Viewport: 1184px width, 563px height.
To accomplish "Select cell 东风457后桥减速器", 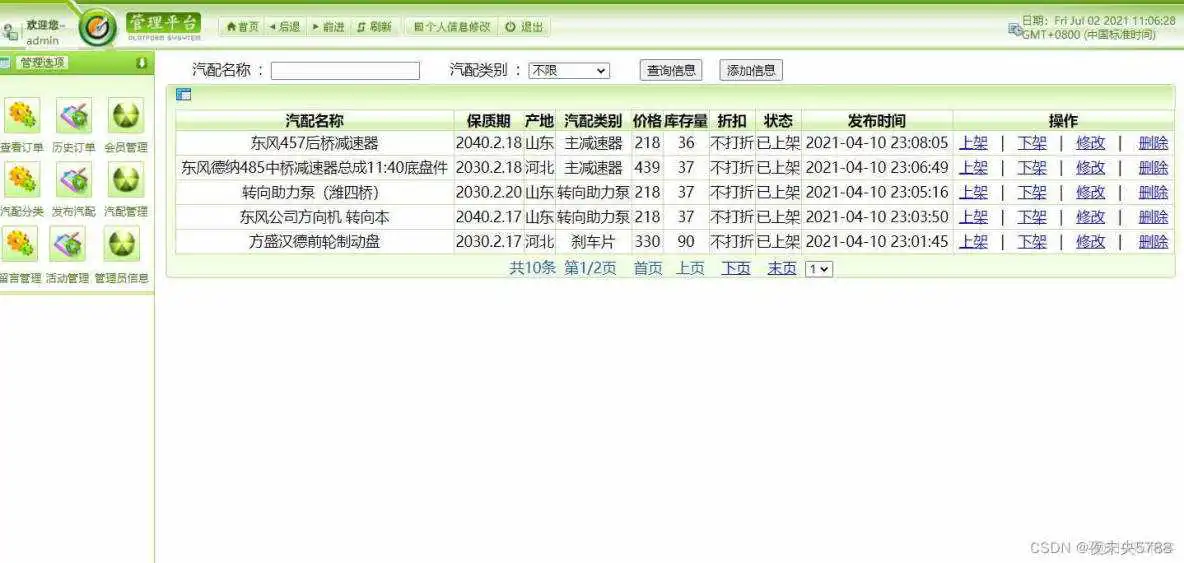I will coord(314,143).
